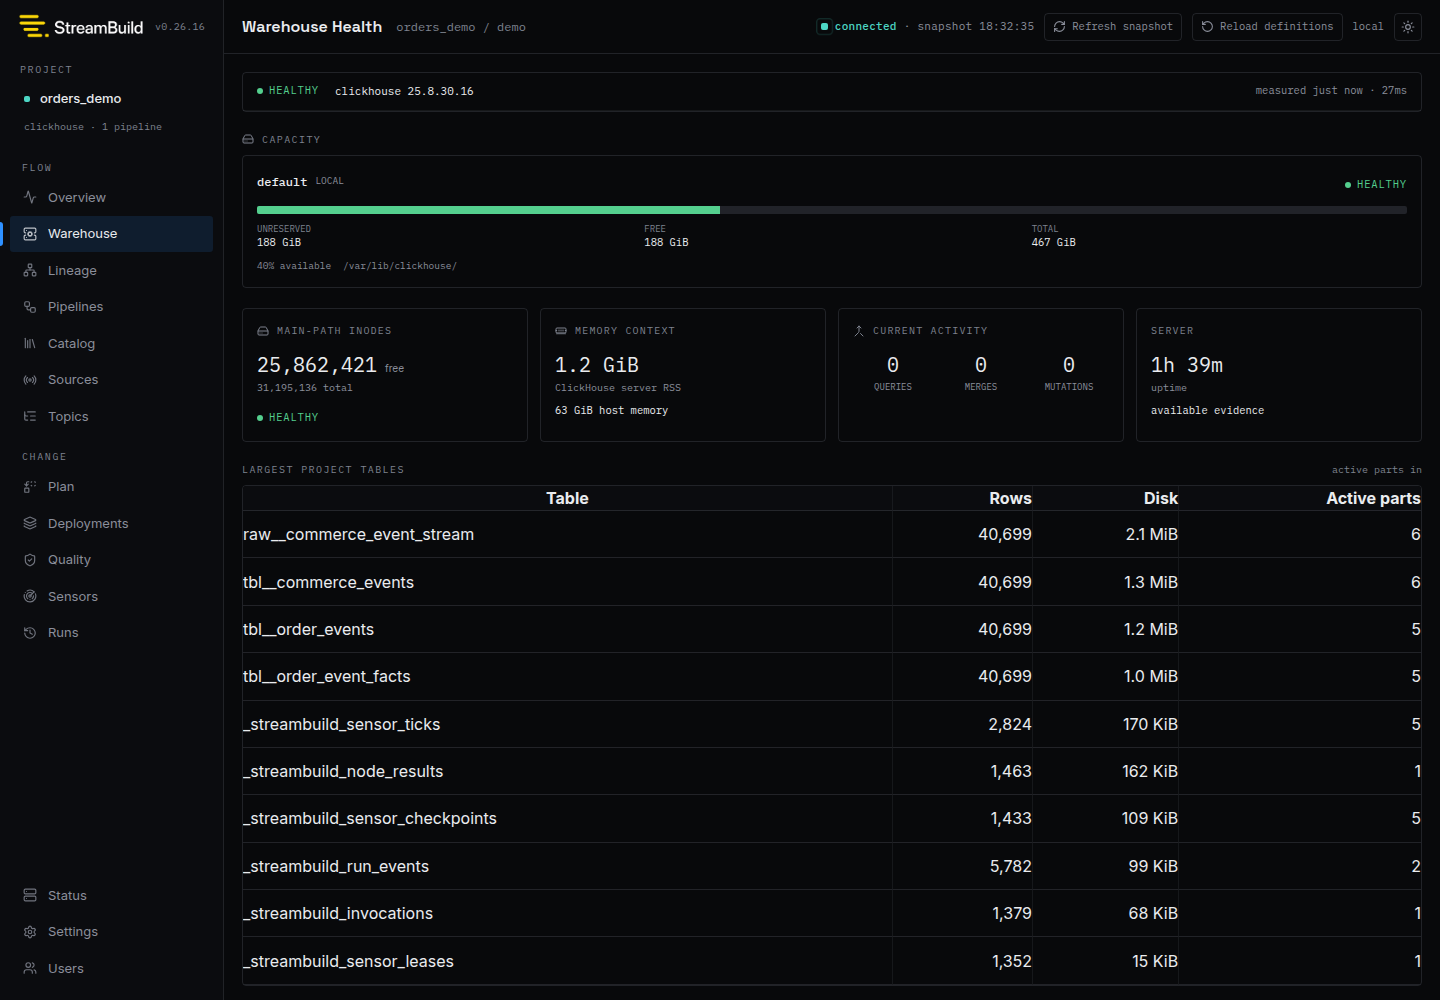
Task: Select _streambuild_invocations table name
Action: pos(338,913)
